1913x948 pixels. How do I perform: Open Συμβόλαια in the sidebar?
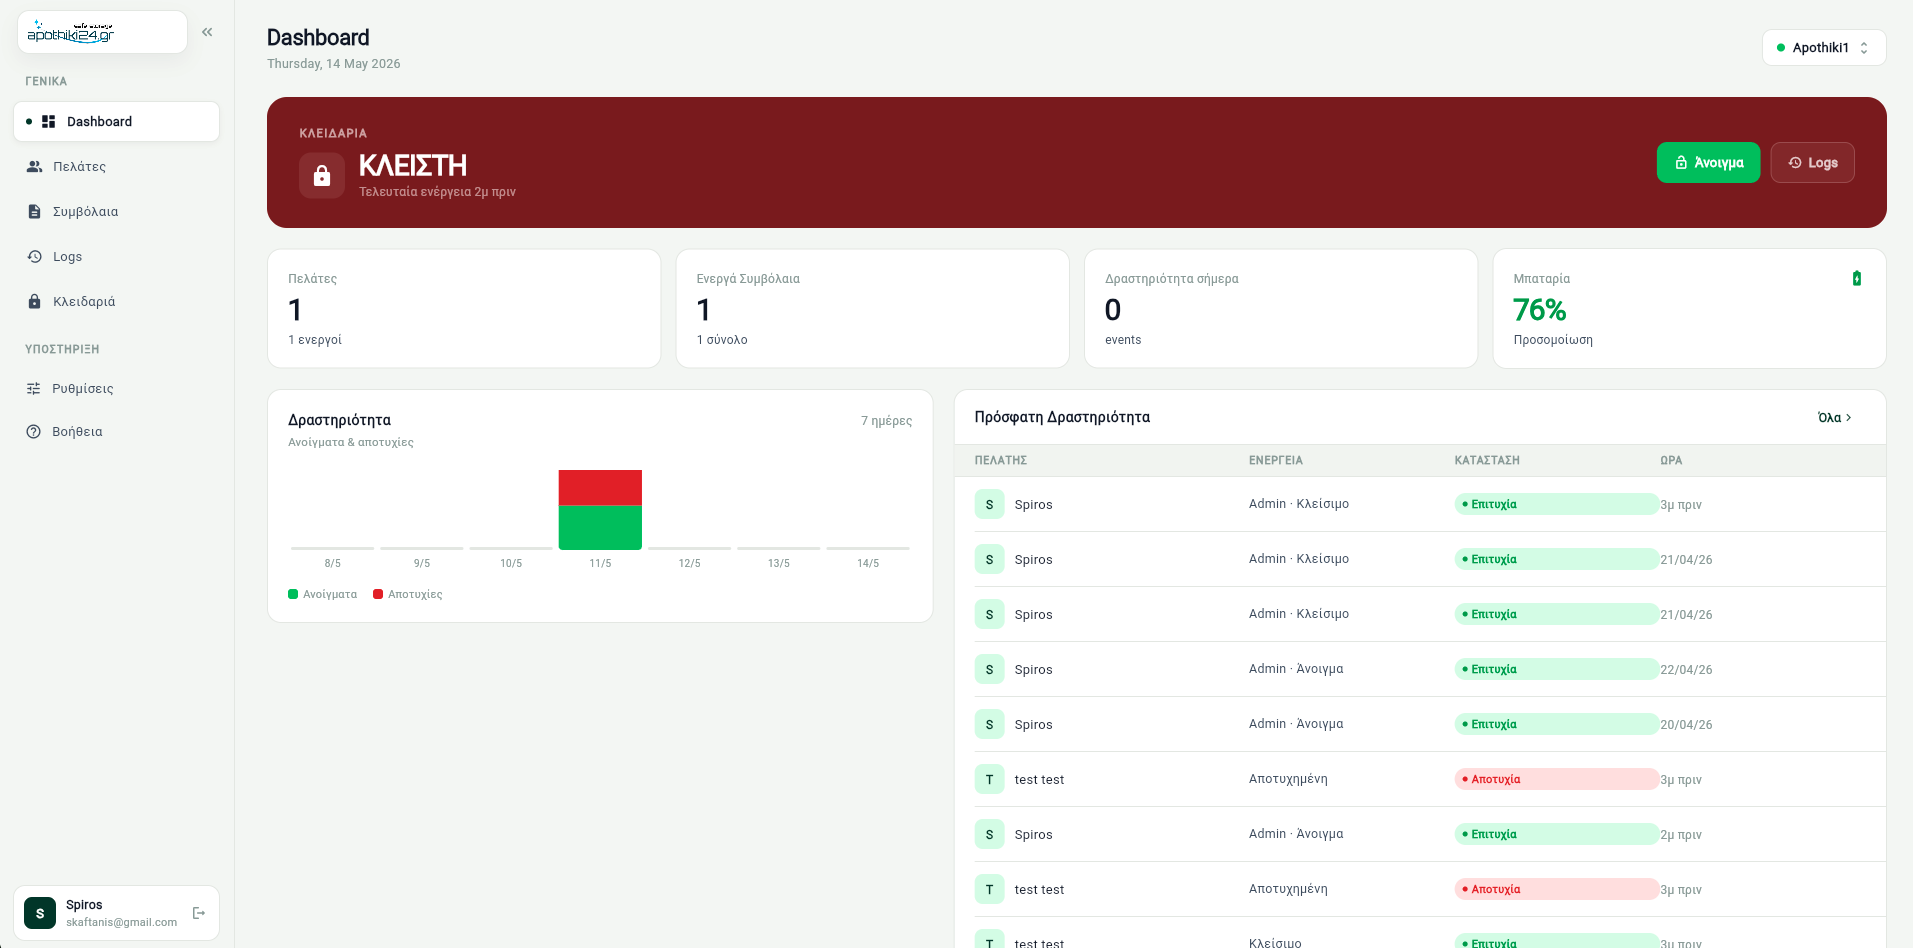[116, 212]
